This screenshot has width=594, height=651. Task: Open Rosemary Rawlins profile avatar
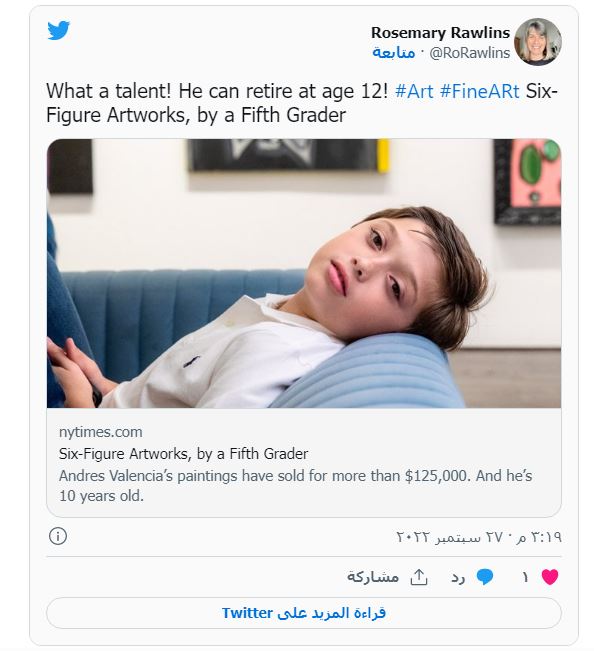click(x=538, y=42)
